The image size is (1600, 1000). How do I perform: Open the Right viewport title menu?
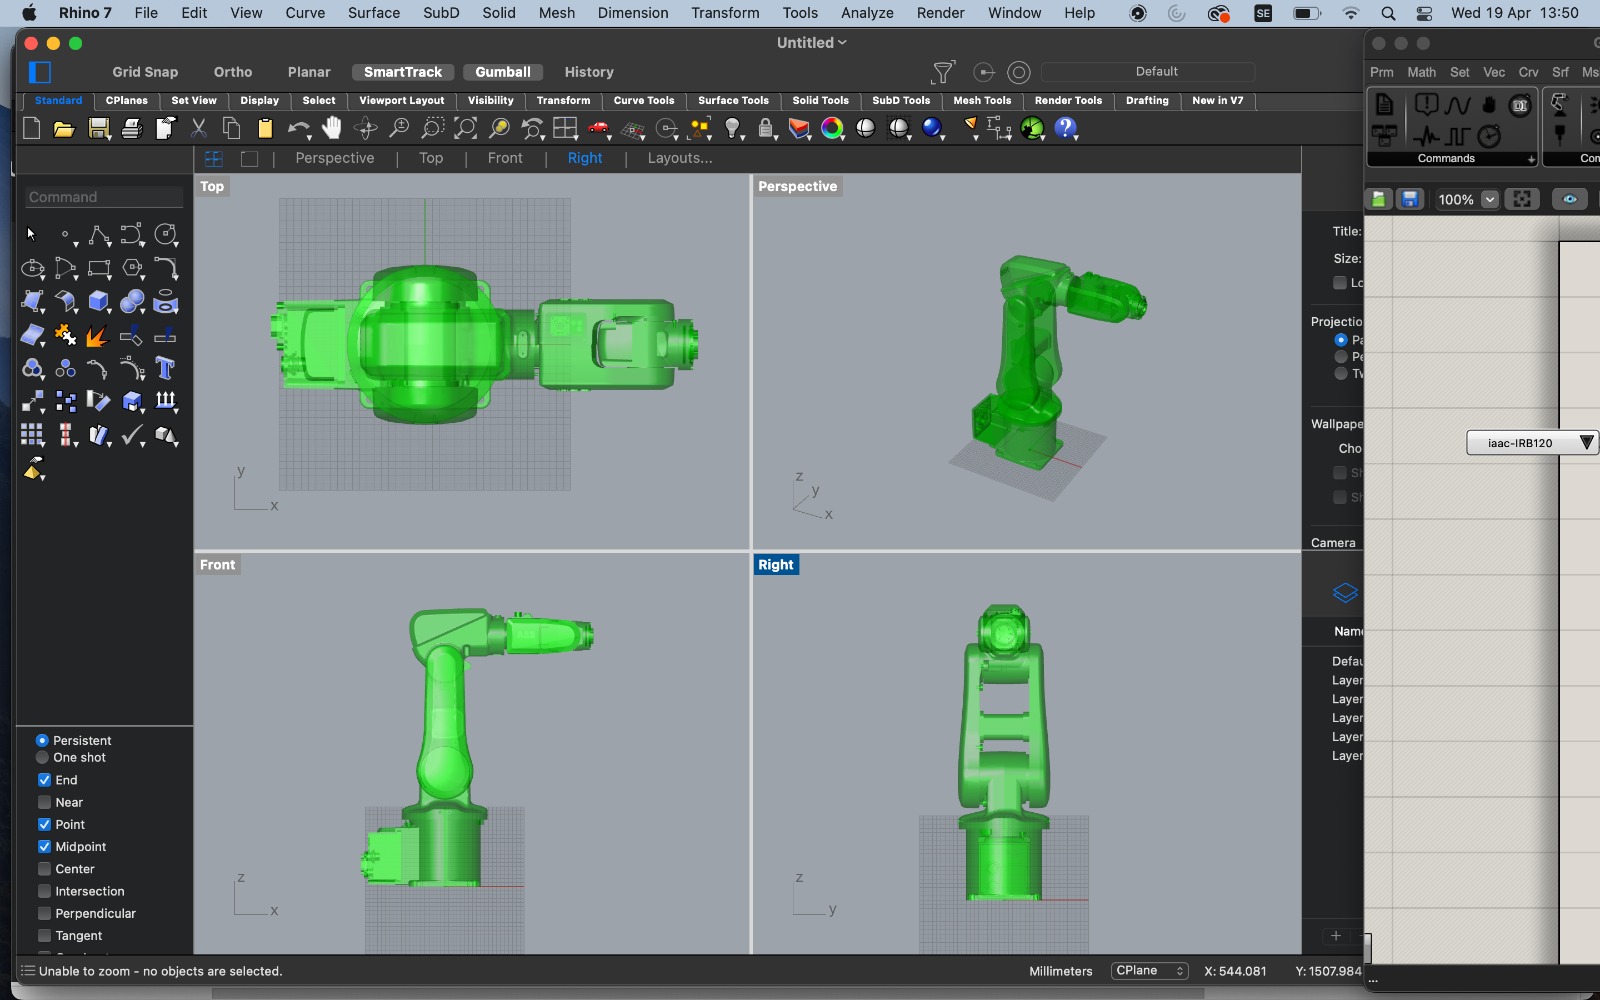(x=776, y=565)
